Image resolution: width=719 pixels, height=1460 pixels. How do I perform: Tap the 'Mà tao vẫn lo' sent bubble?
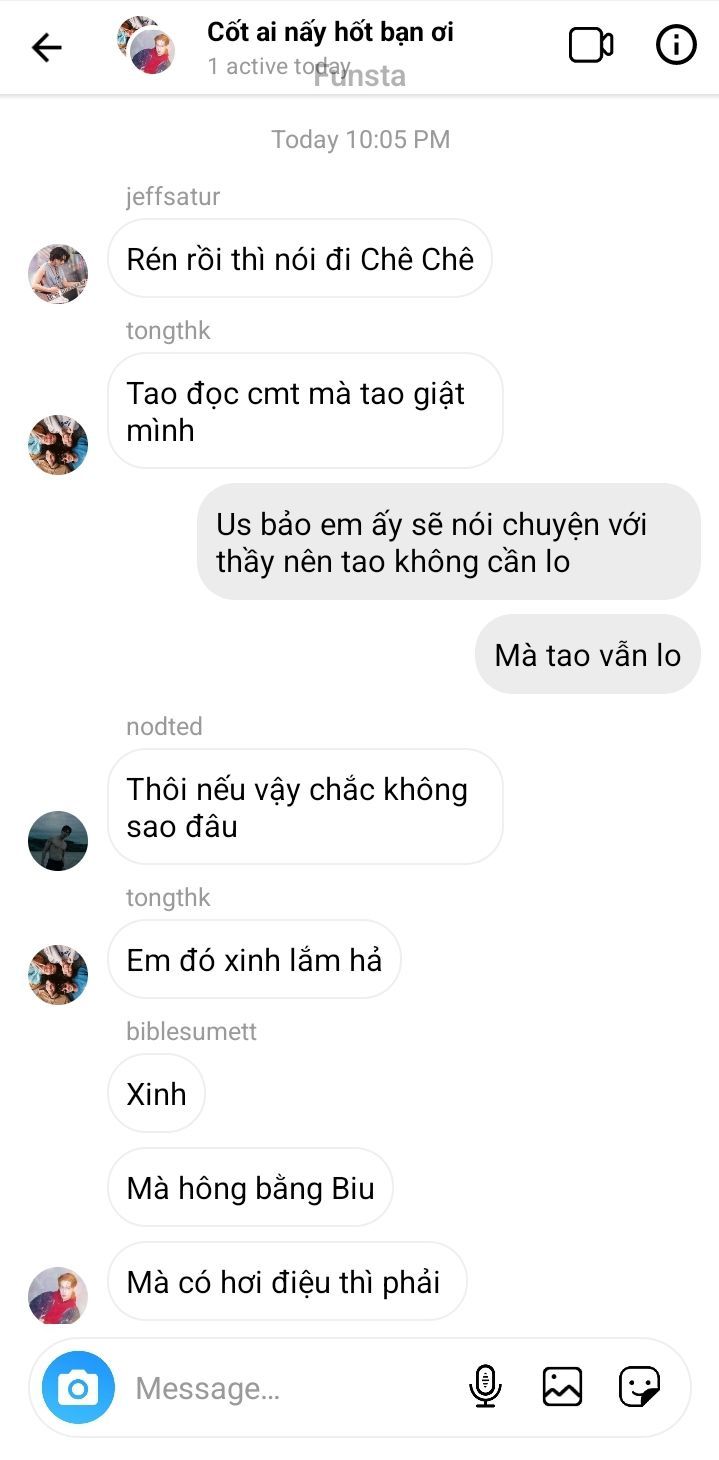coord(588,655)
